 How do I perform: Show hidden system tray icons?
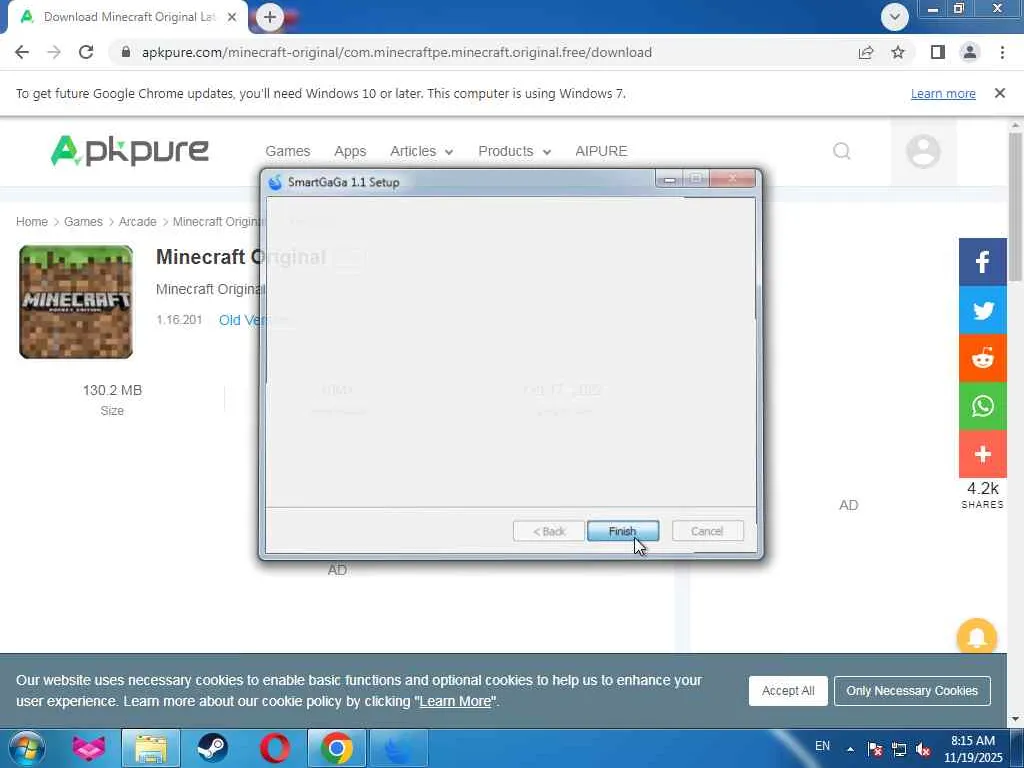850,749
